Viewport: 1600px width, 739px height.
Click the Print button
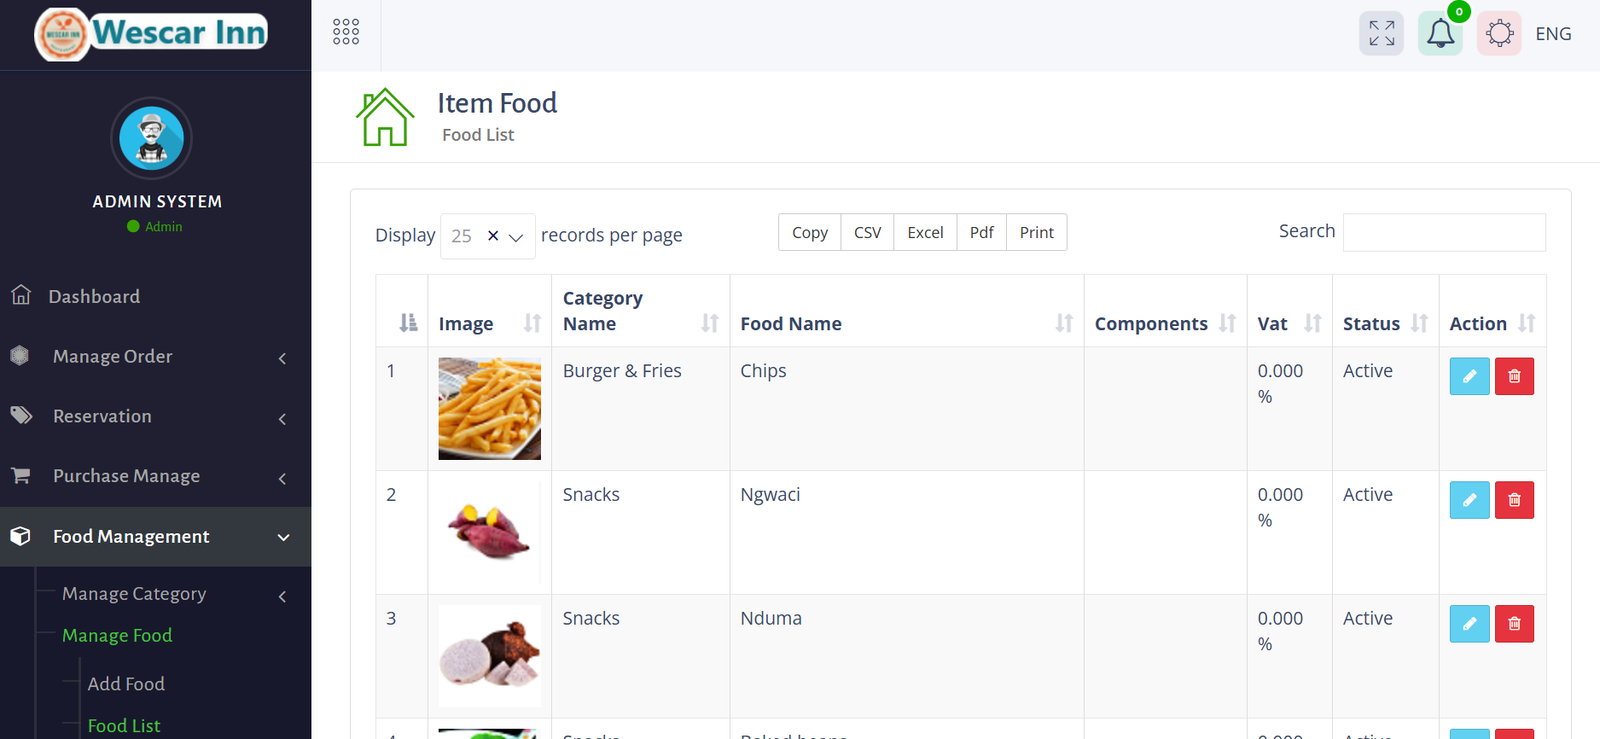pos(1036,233)
